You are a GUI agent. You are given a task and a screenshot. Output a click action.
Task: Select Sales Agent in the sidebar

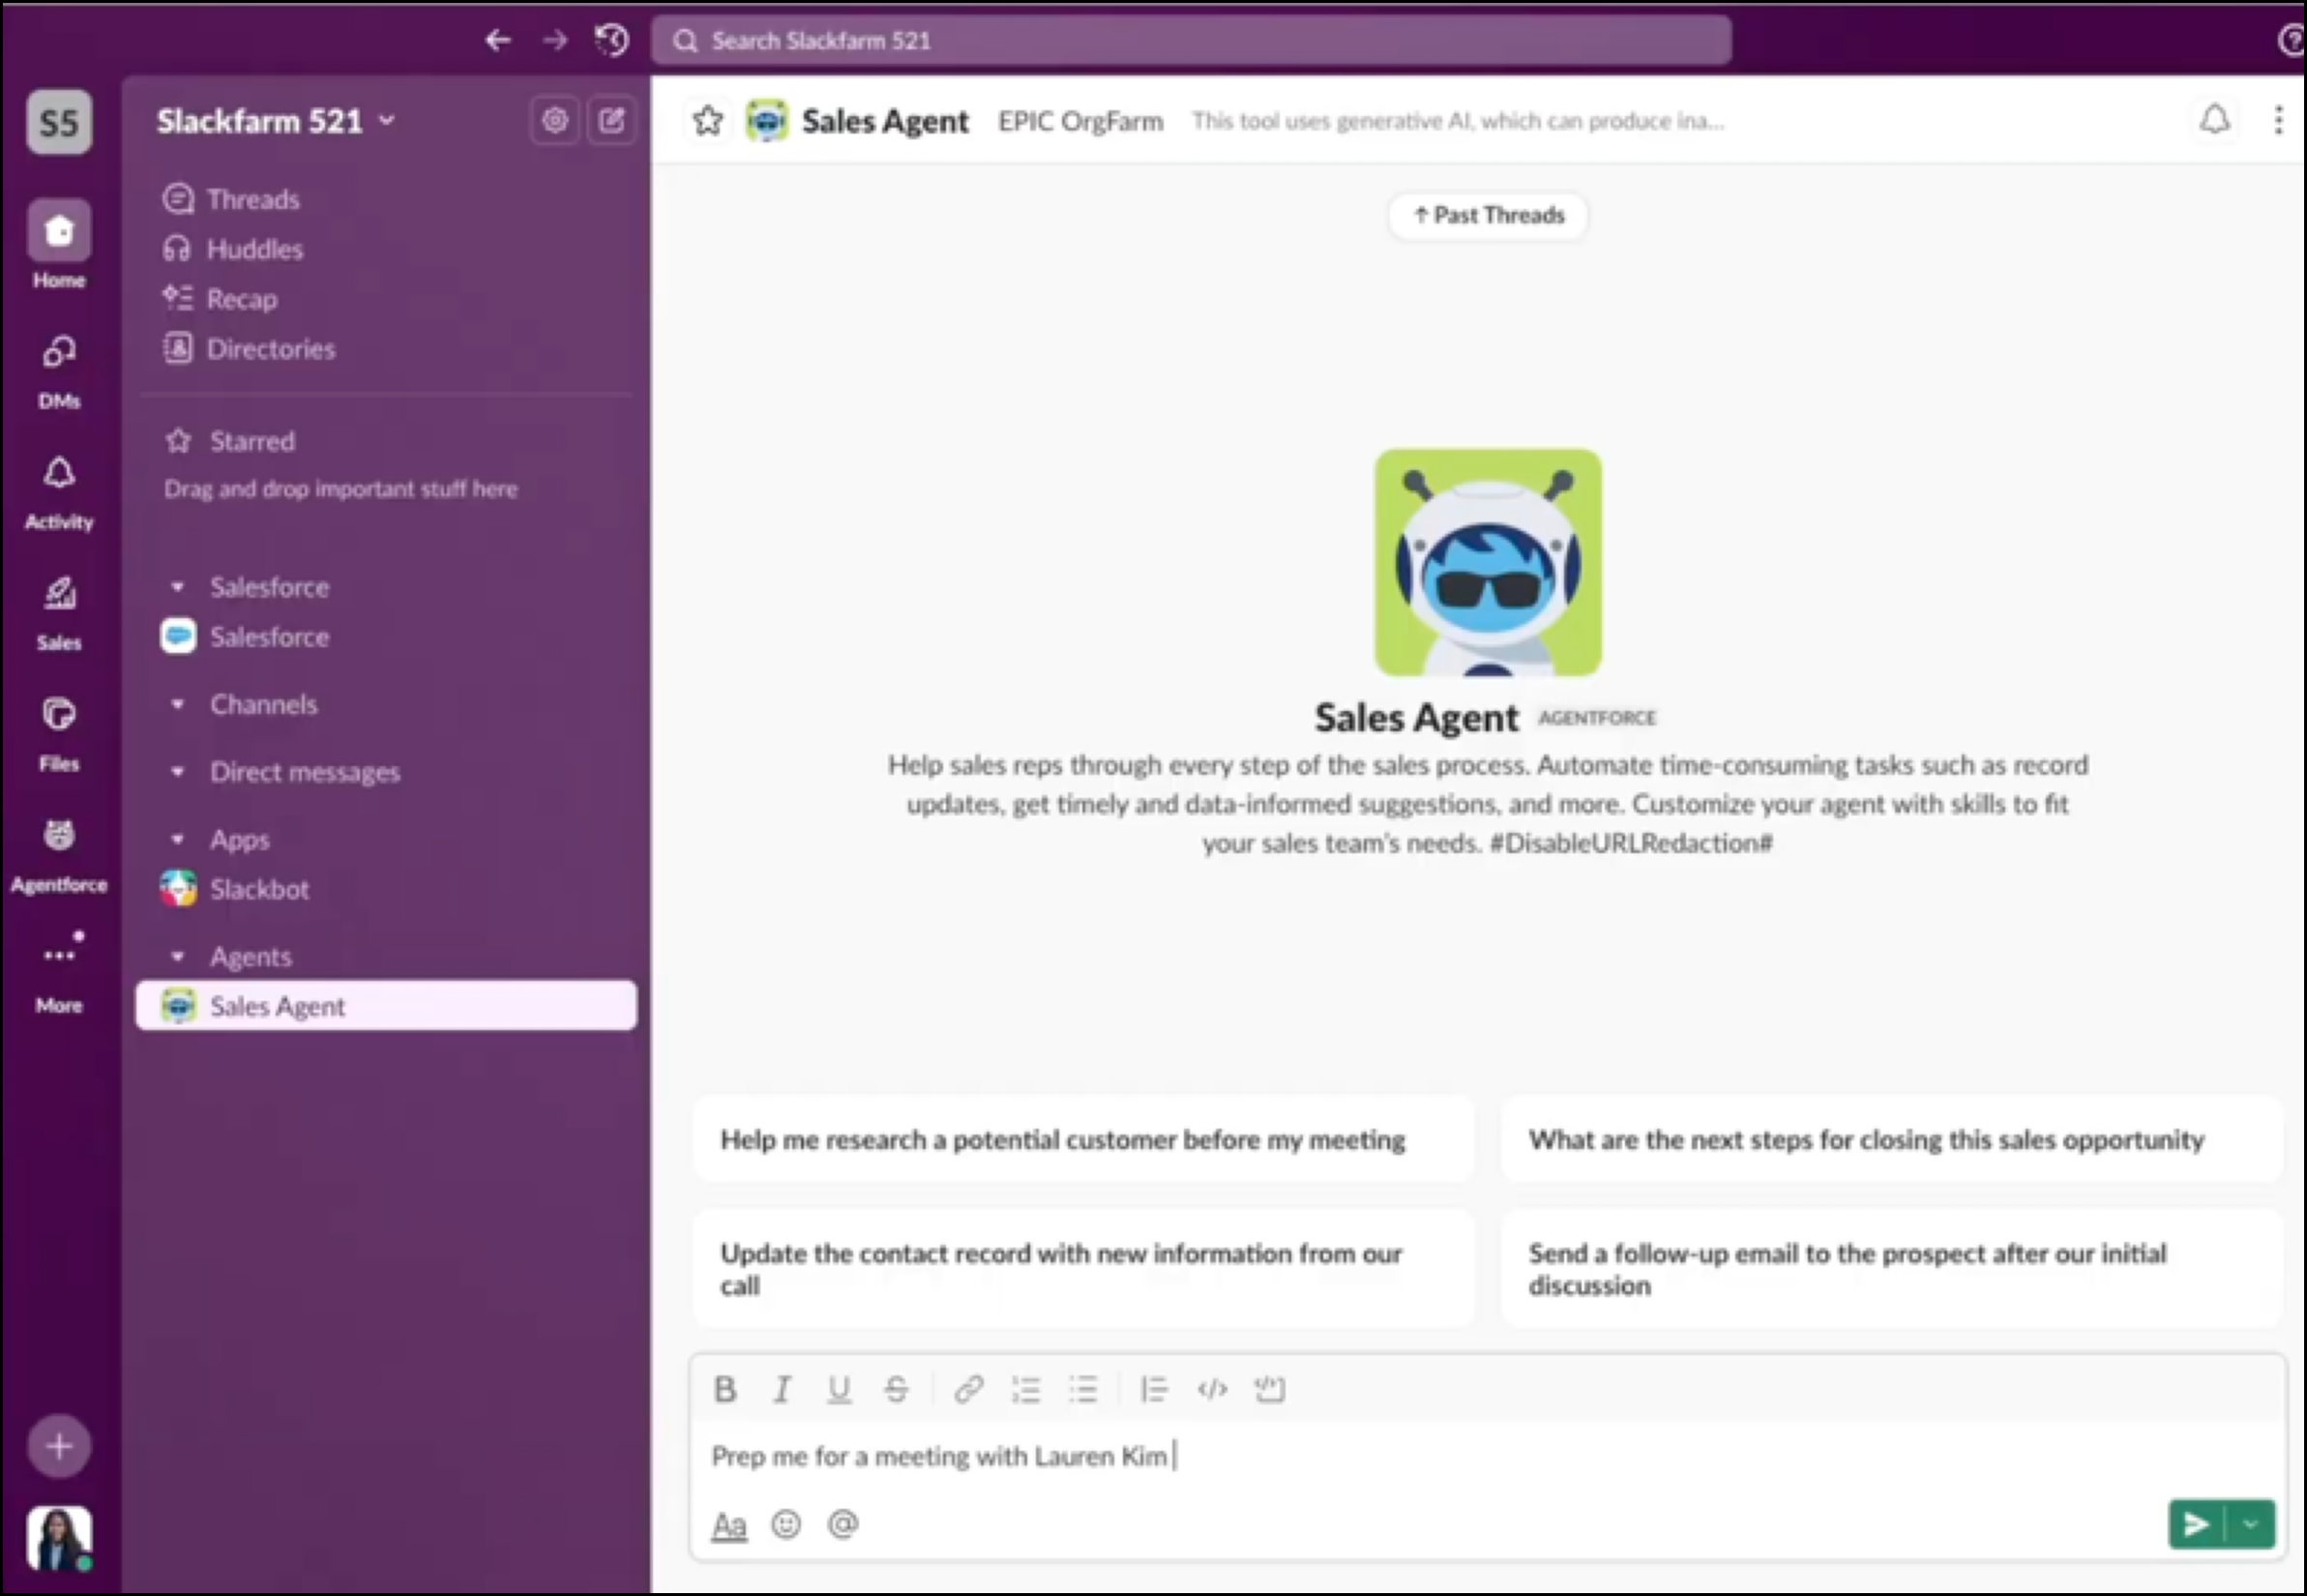(x=386, y=1005)
